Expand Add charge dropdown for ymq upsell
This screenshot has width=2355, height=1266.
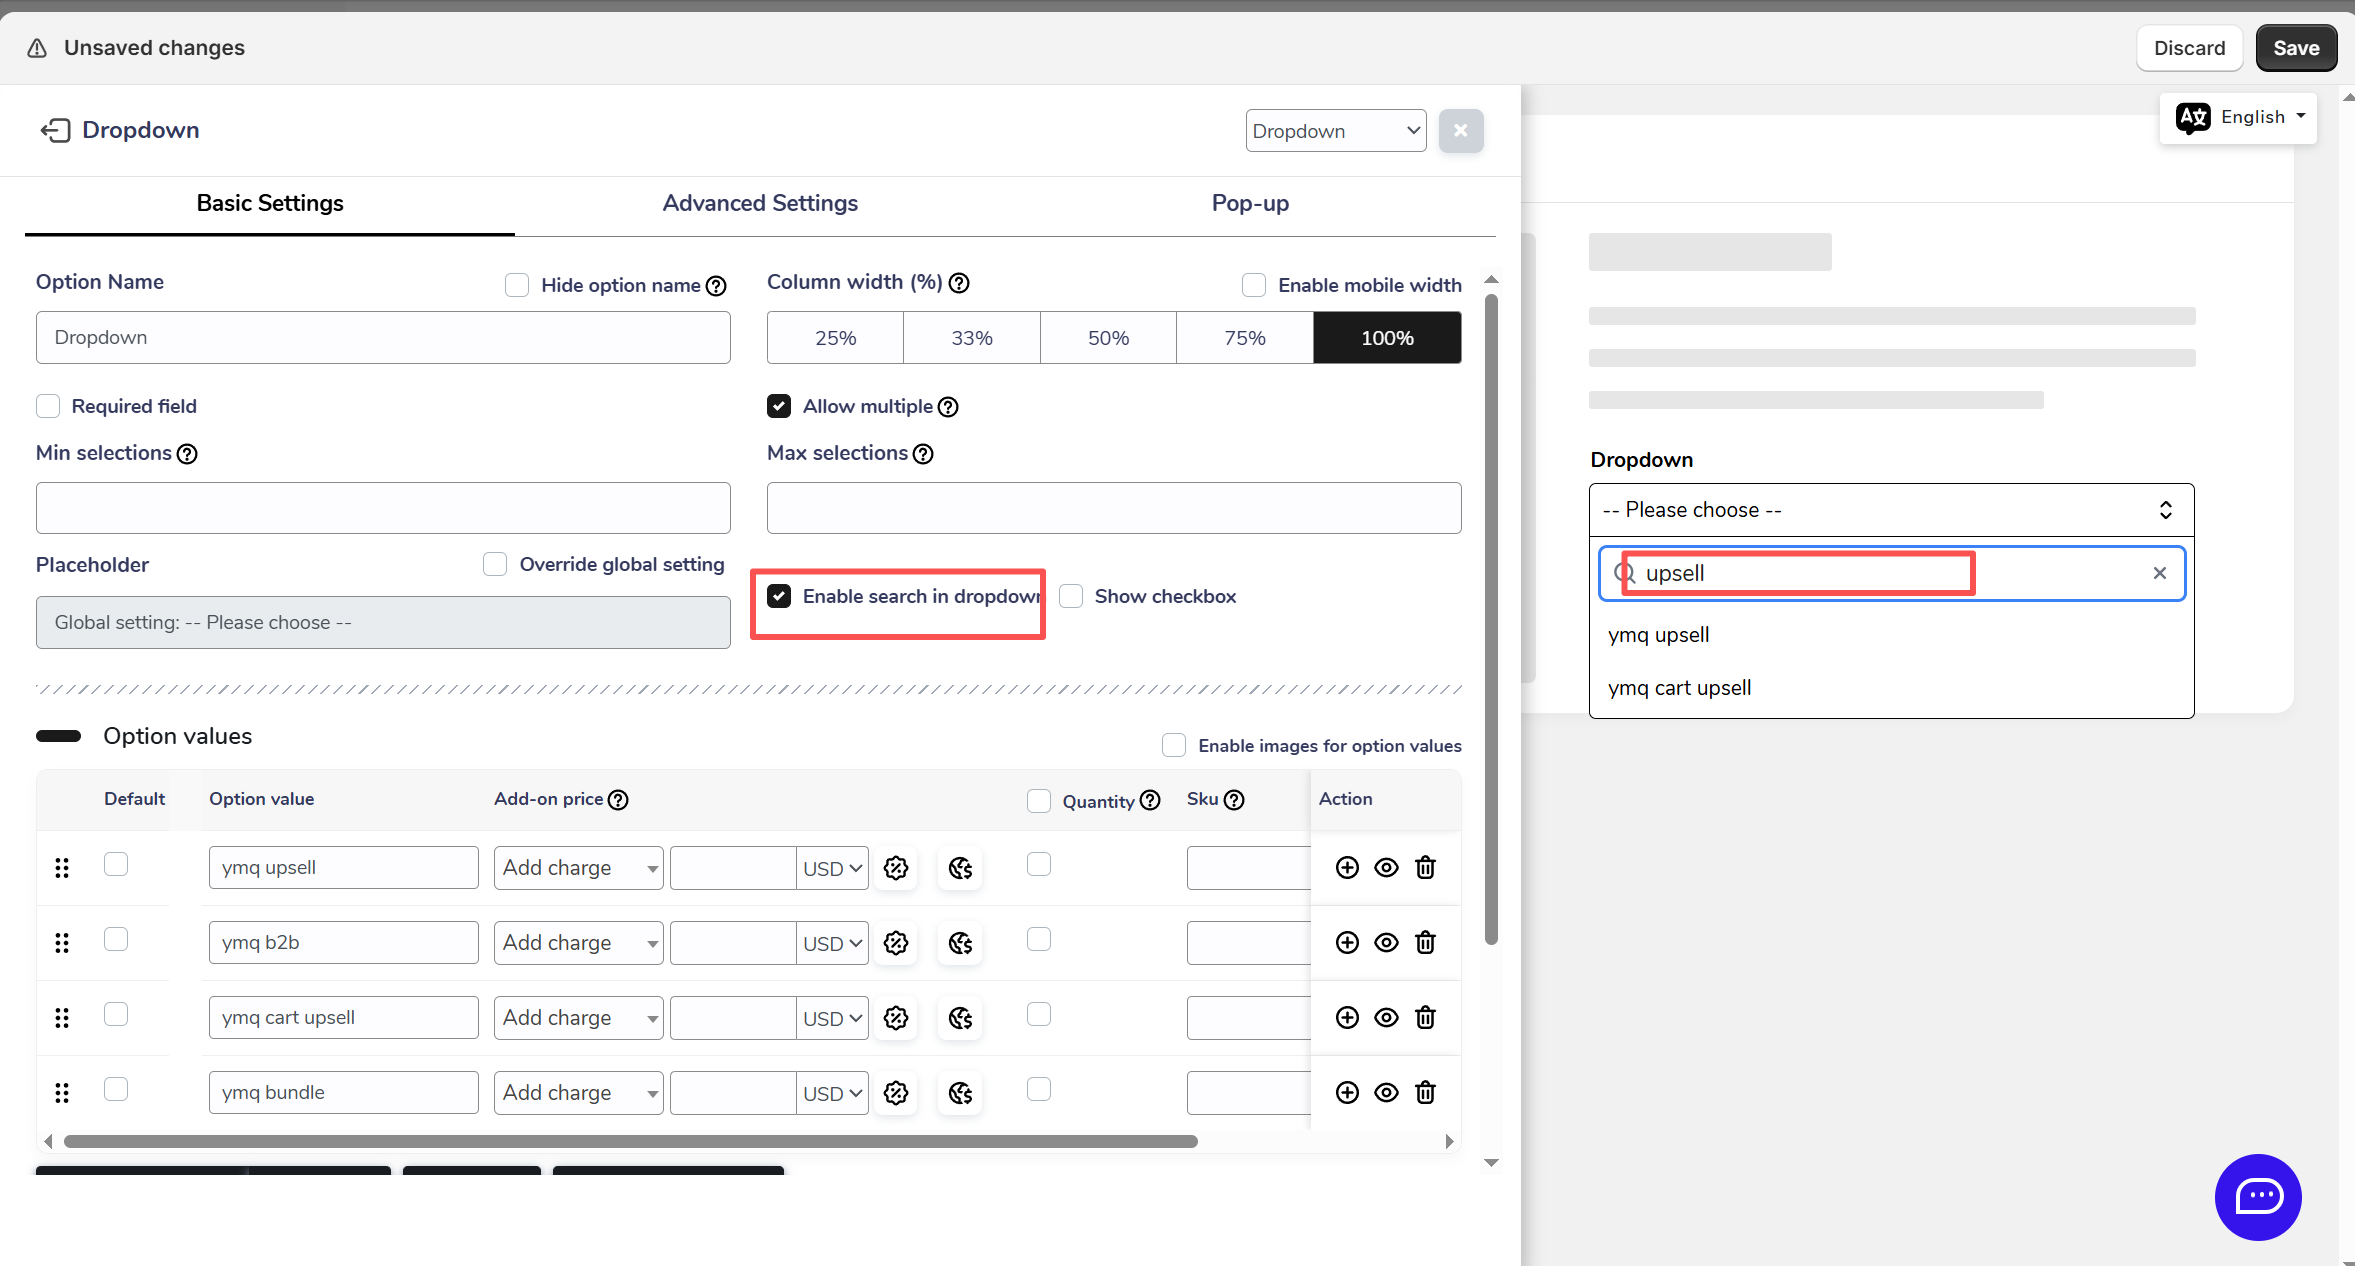(578, 868)
